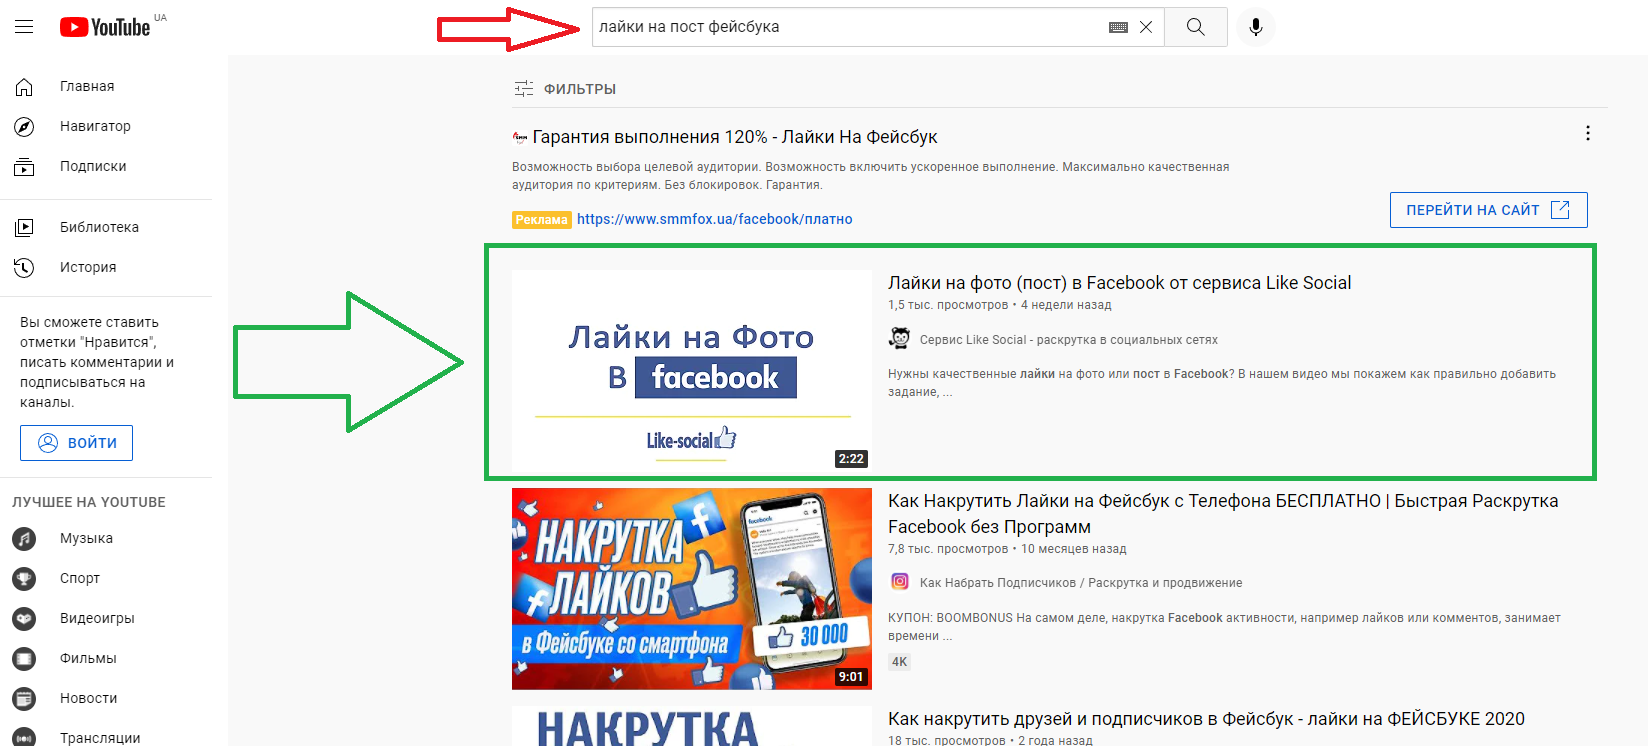
Task: Click Главная home icon
Action: pyautogui.click(x=24, y=87)
